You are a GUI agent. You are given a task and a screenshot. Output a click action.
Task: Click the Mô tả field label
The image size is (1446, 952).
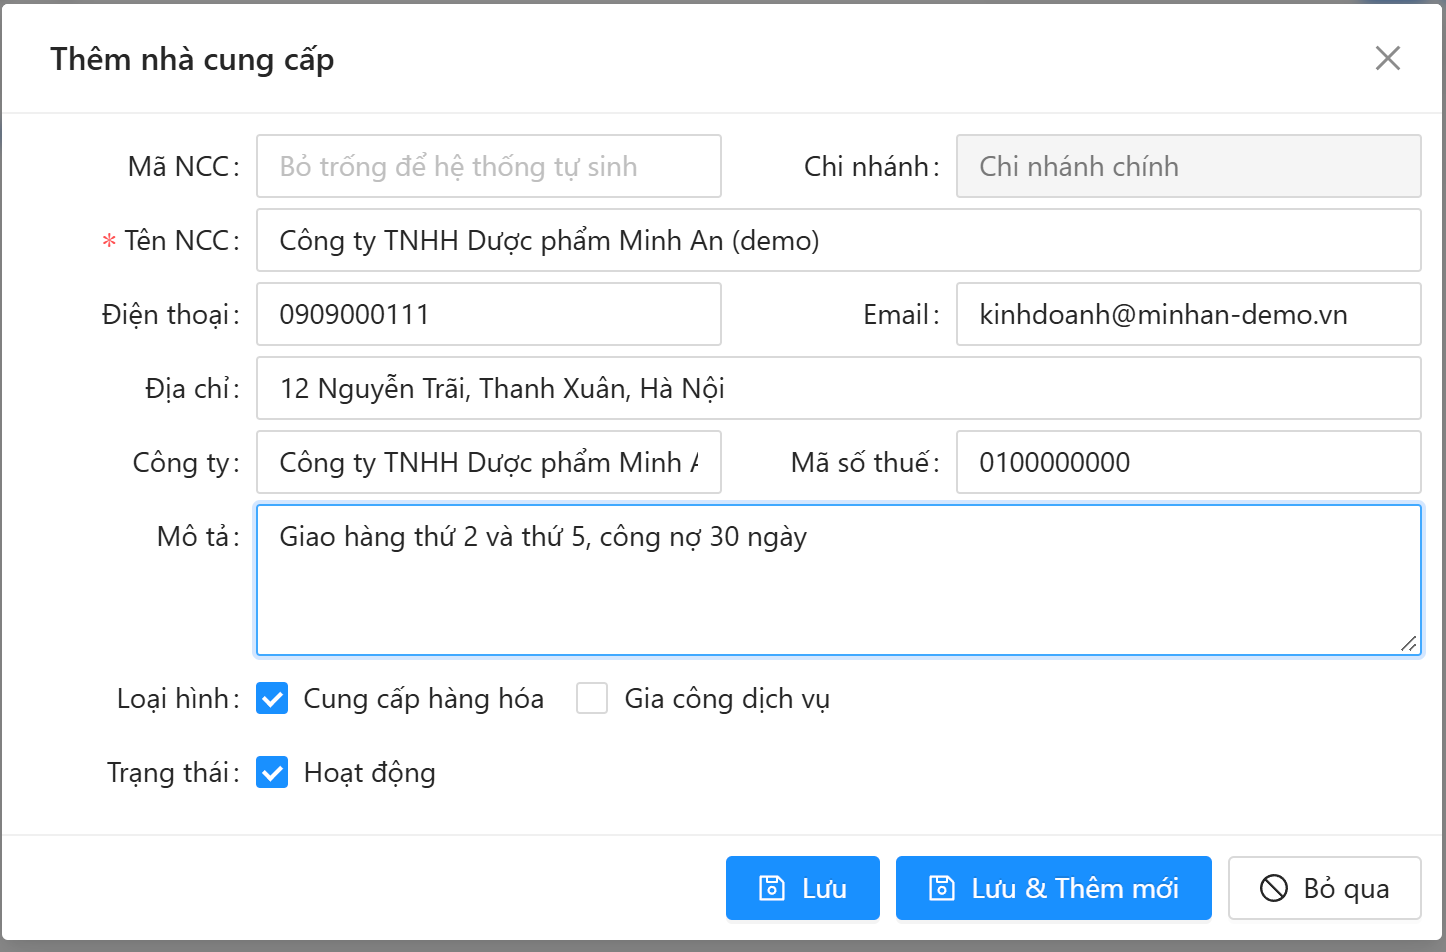tap(193, 536)
